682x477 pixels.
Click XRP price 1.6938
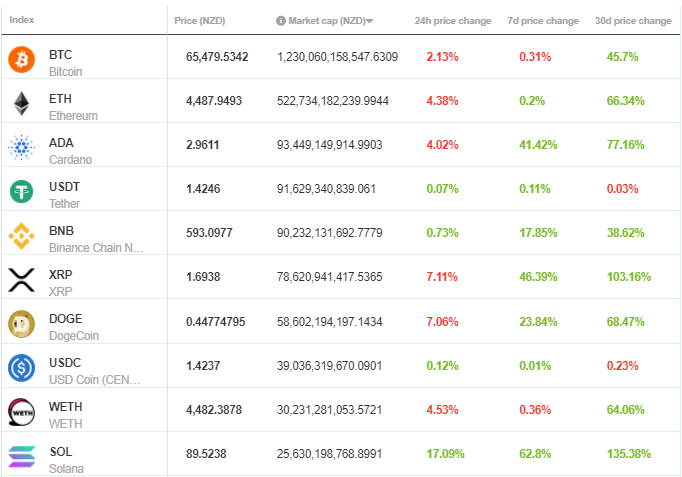tap(203, 277)
